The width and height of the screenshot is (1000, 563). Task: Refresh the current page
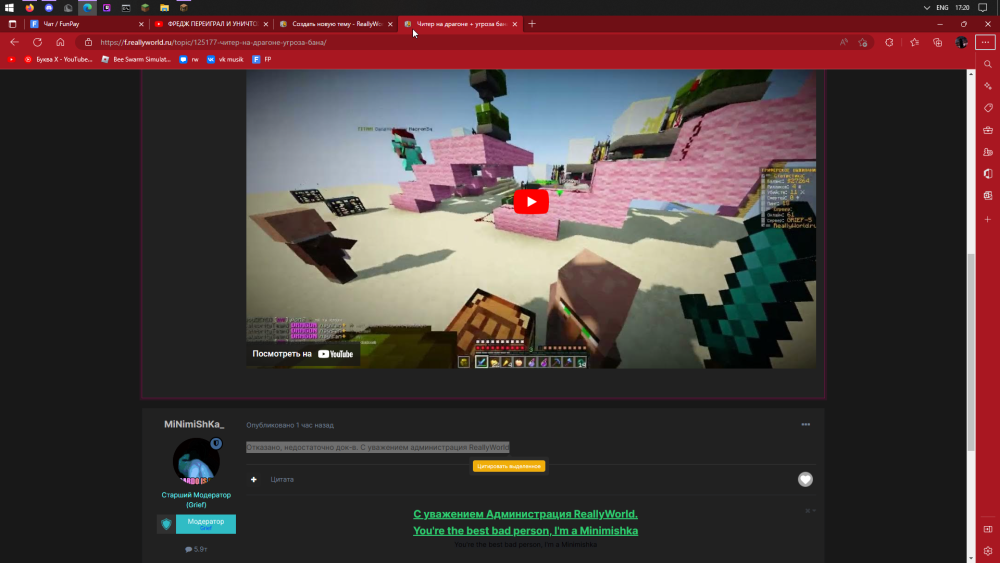point(37,42)
